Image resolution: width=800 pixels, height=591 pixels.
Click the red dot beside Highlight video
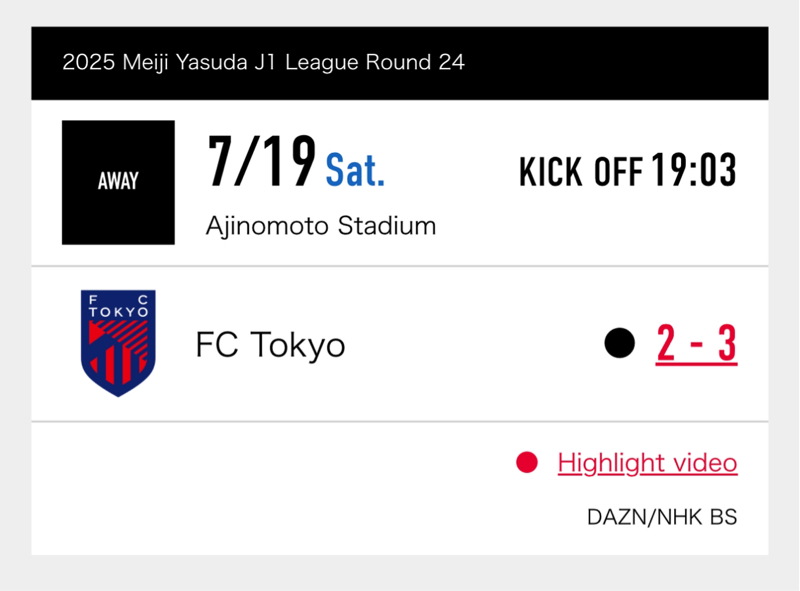point(527,462)
